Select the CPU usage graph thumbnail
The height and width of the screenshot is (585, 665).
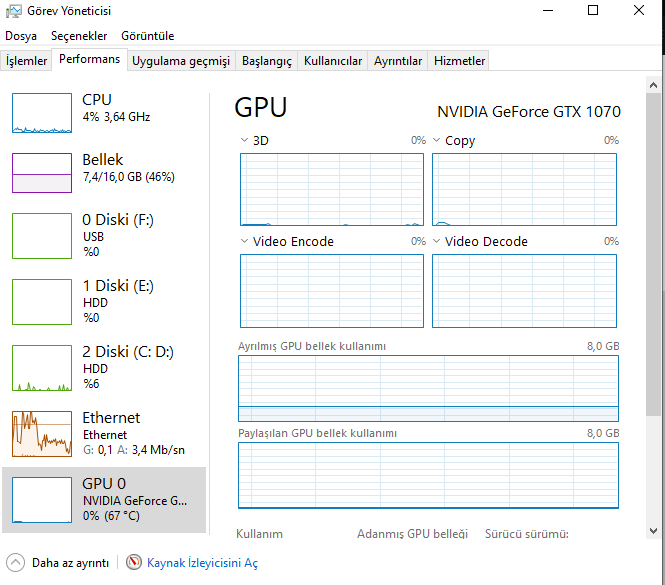click(42, 114)
